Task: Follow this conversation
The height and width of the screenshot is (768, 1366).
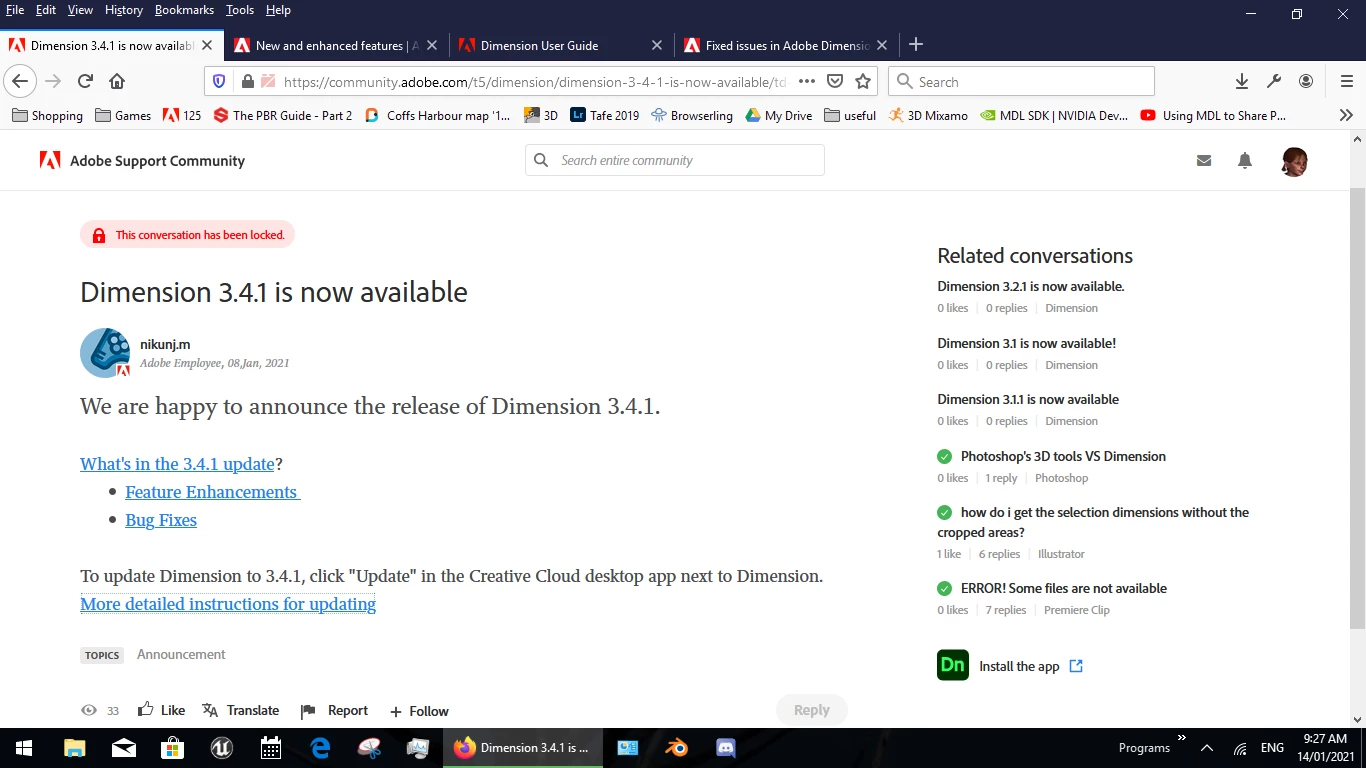Action: tap(419, 711)
